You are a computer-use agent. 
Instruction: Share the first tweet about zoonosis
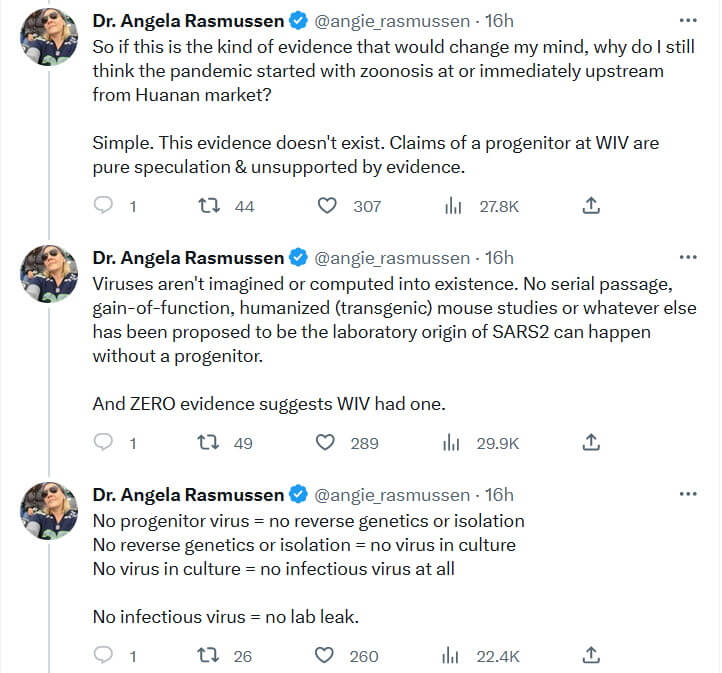tap(591, 205)
